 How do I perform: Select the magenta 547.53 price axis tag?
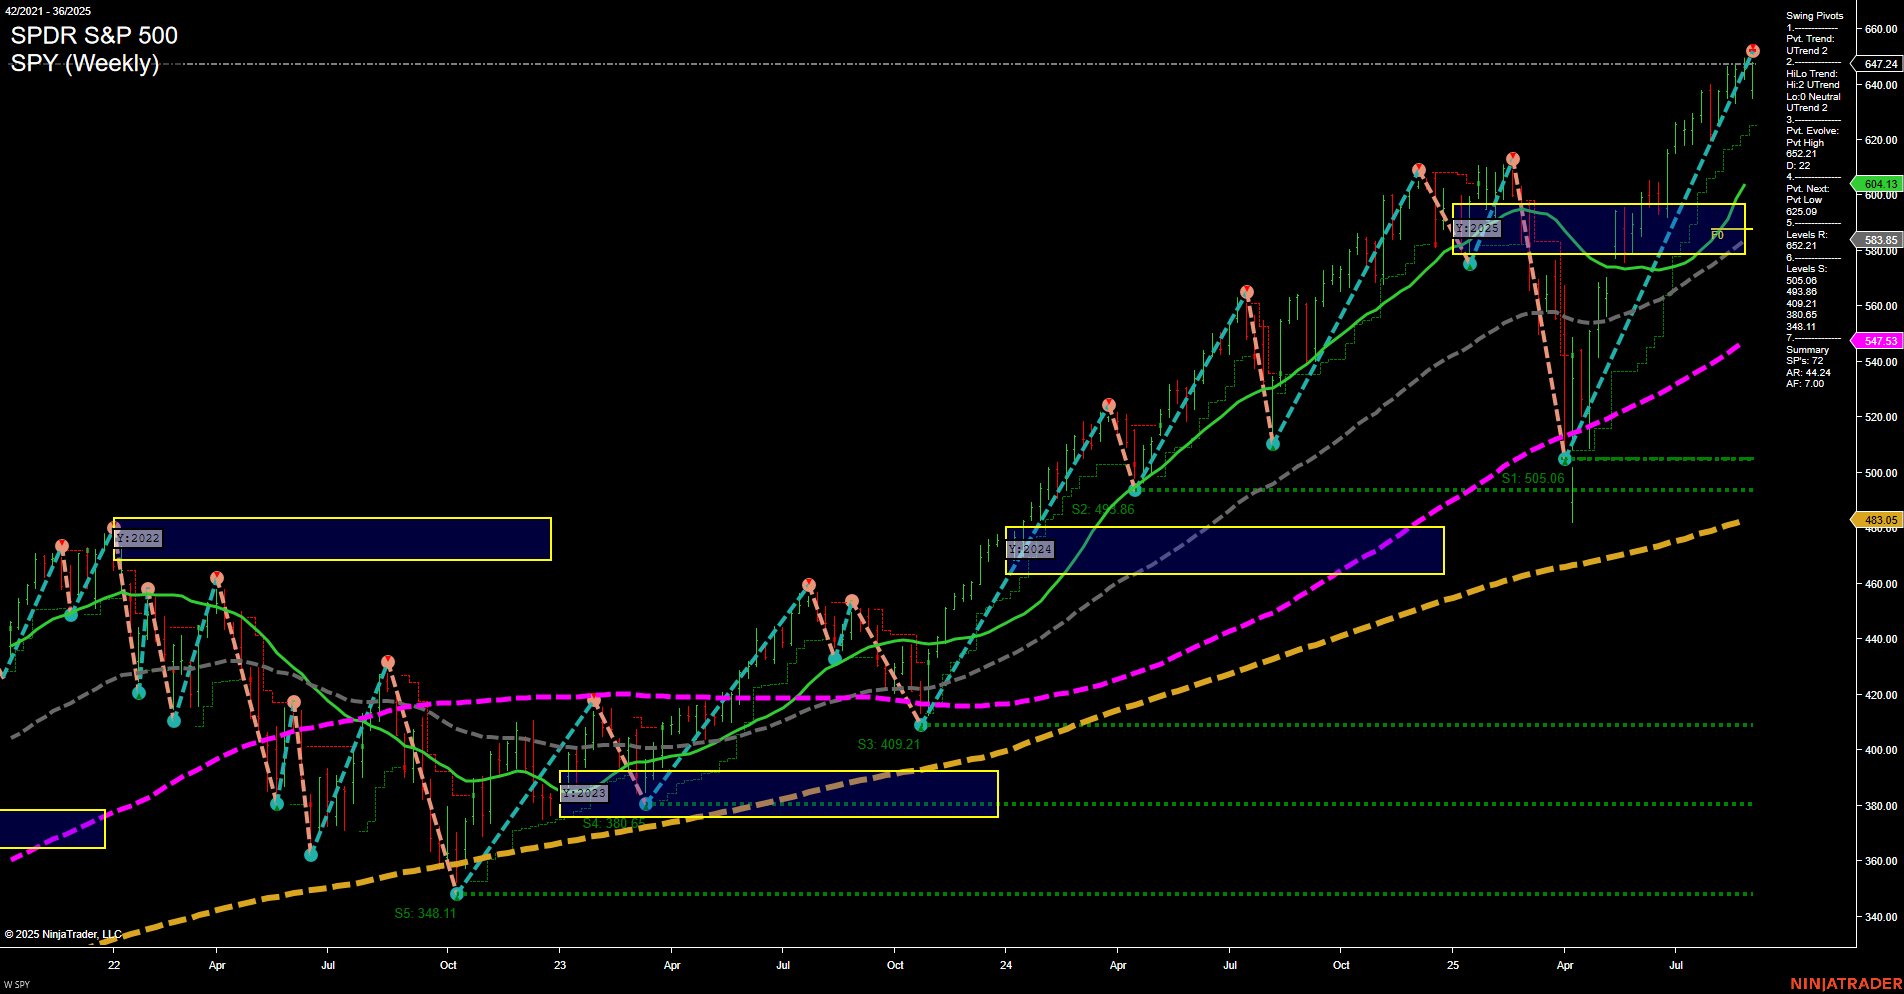tap(1879, 341)
